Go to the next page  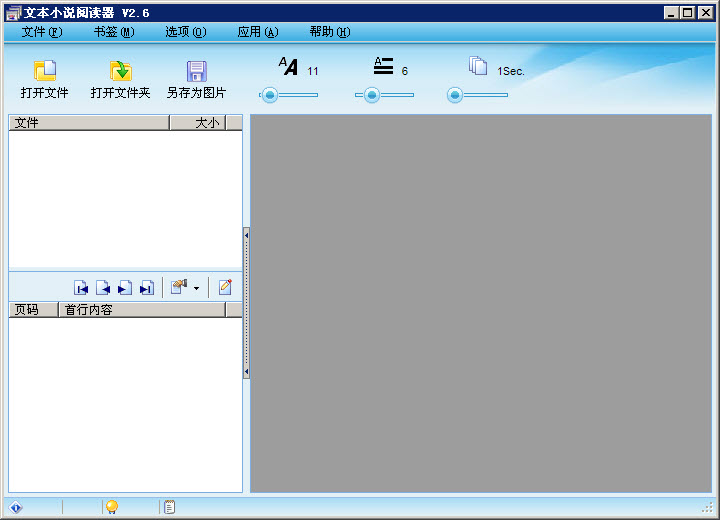point(125,288)
